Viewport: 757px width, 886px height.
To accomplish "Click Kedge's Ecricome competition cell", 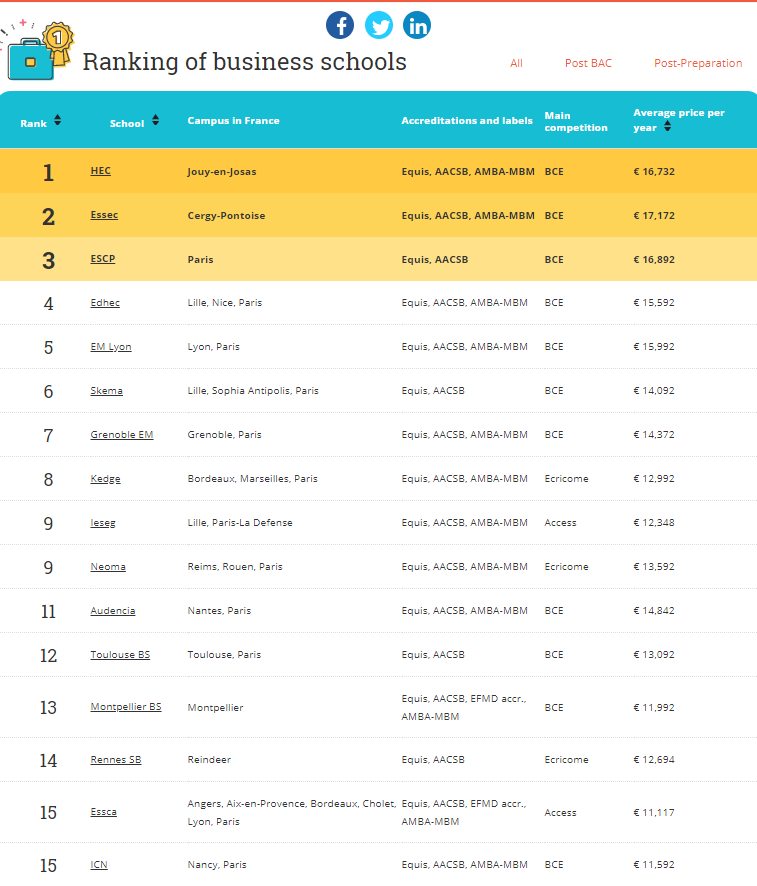I will click(566, 479).
